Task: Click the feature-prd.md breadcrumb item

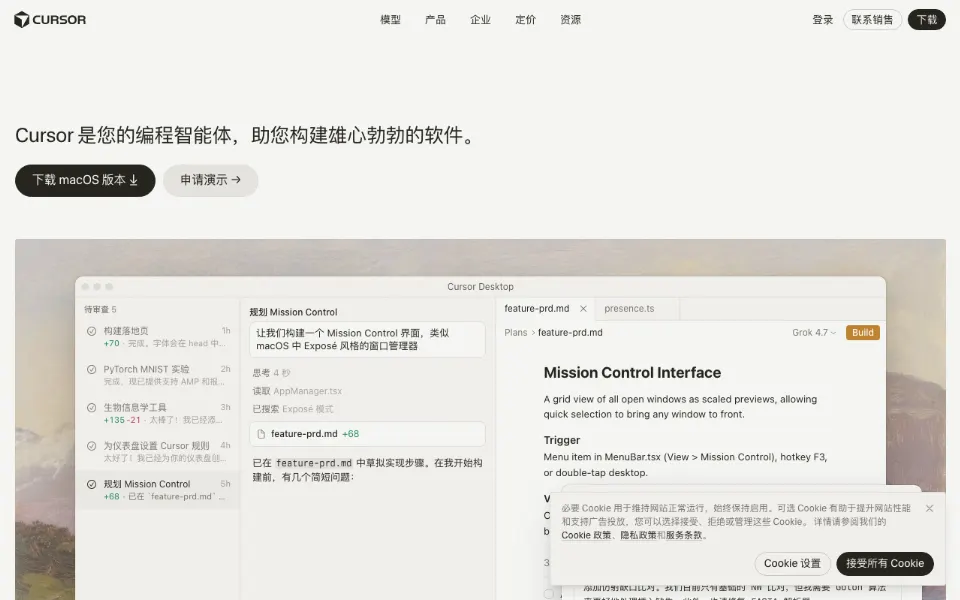Action: (570, 332)
